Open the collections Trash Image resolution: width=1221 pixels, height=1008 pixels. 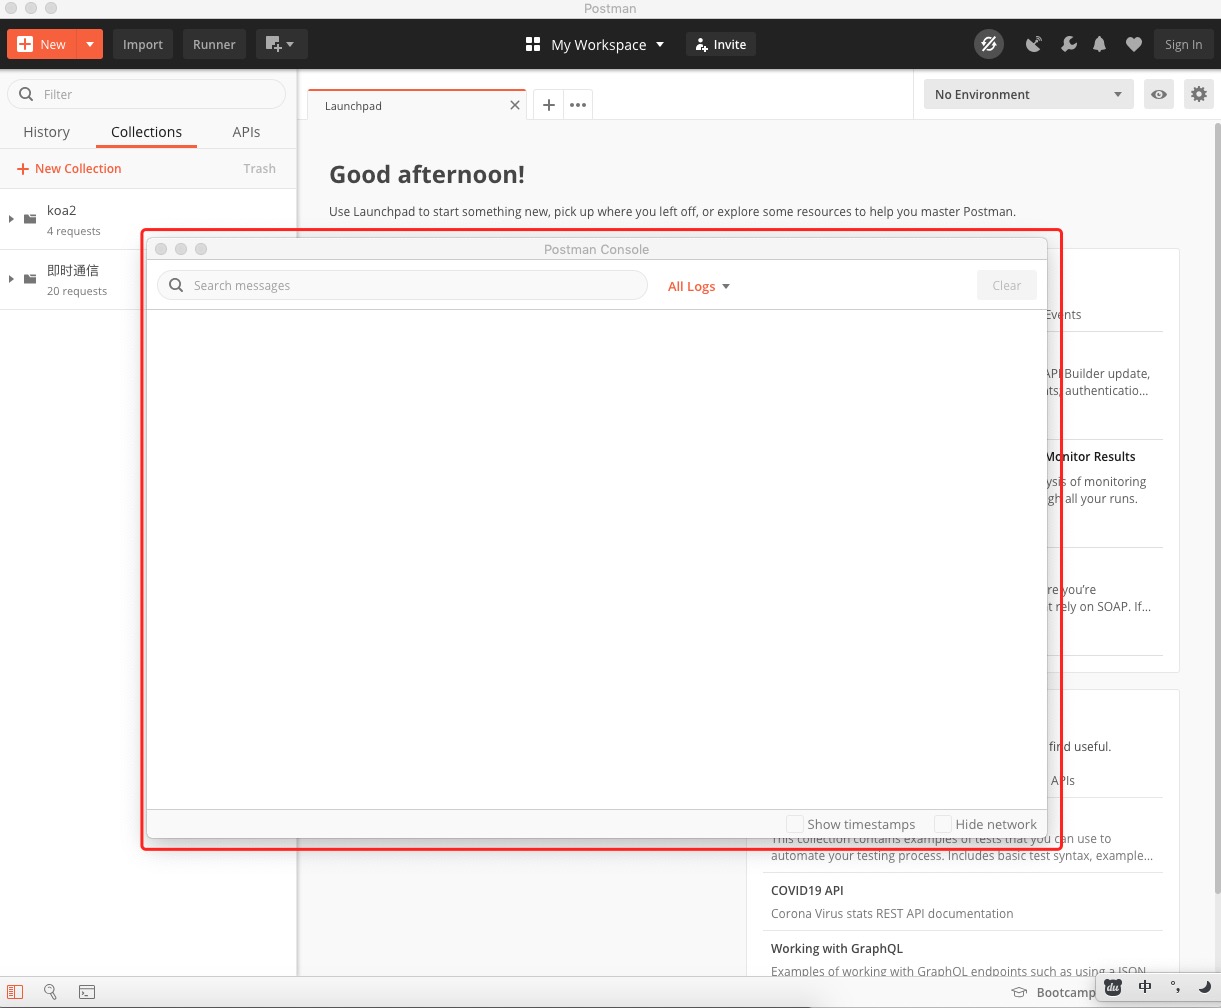click(259, 169)
